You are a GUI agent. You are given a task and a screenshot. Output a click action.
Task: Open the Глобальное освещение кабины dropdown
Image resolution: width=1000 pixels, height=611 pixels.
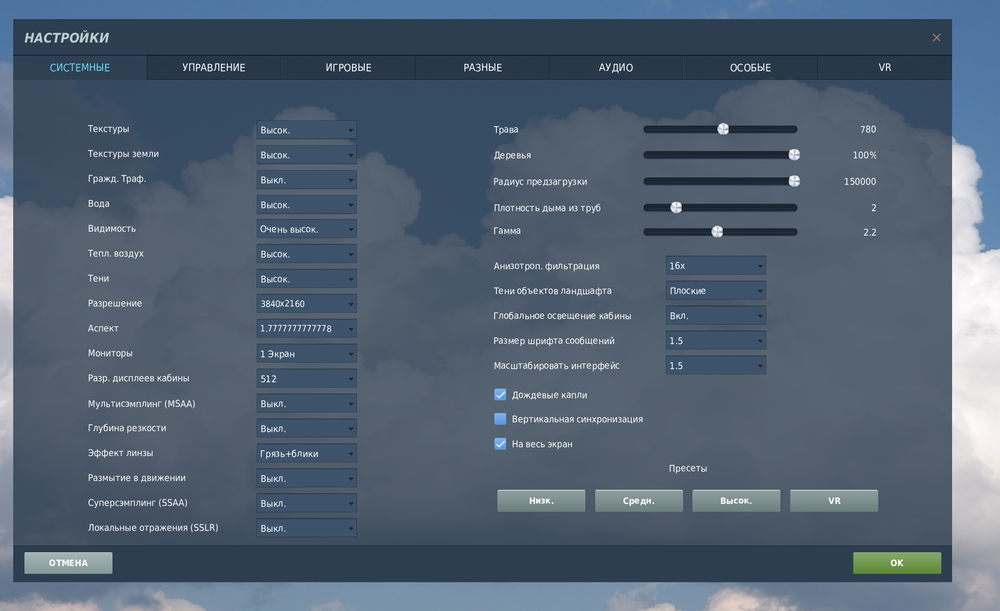(x=715, y=315)
